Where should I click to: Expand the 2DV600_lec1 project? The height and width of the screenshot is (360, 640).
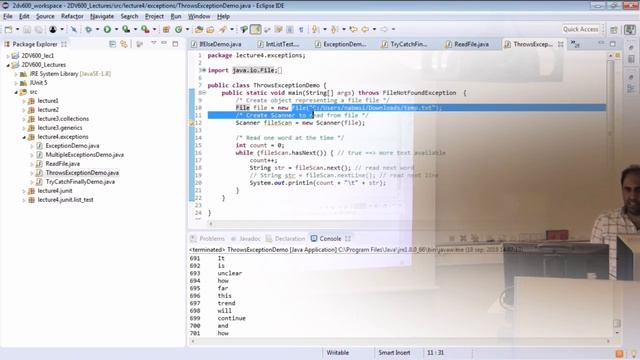(x=8, y=56)
